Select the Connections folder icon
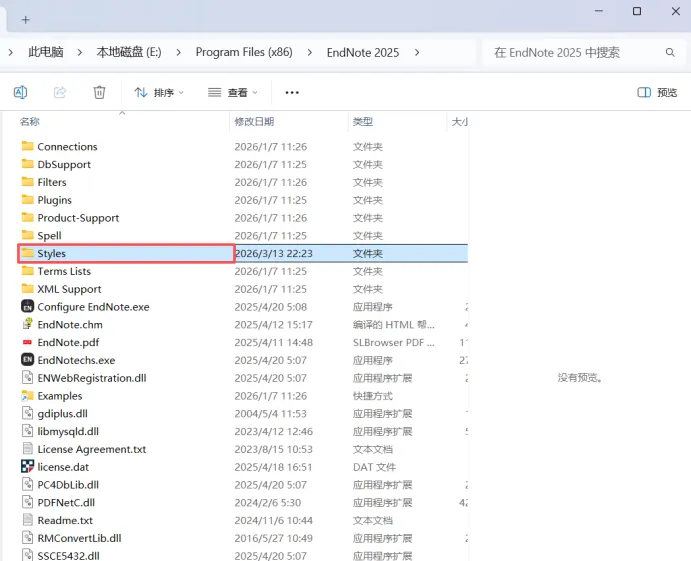 click(27, 146)
